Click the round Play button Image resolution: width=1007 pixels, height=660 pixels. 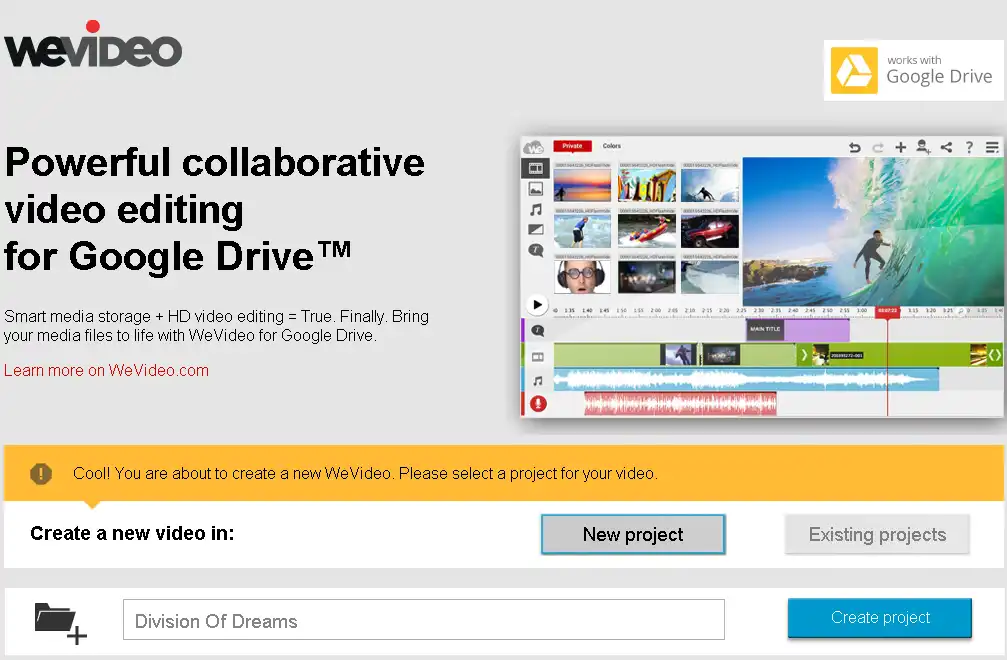[x=537, y=304]
